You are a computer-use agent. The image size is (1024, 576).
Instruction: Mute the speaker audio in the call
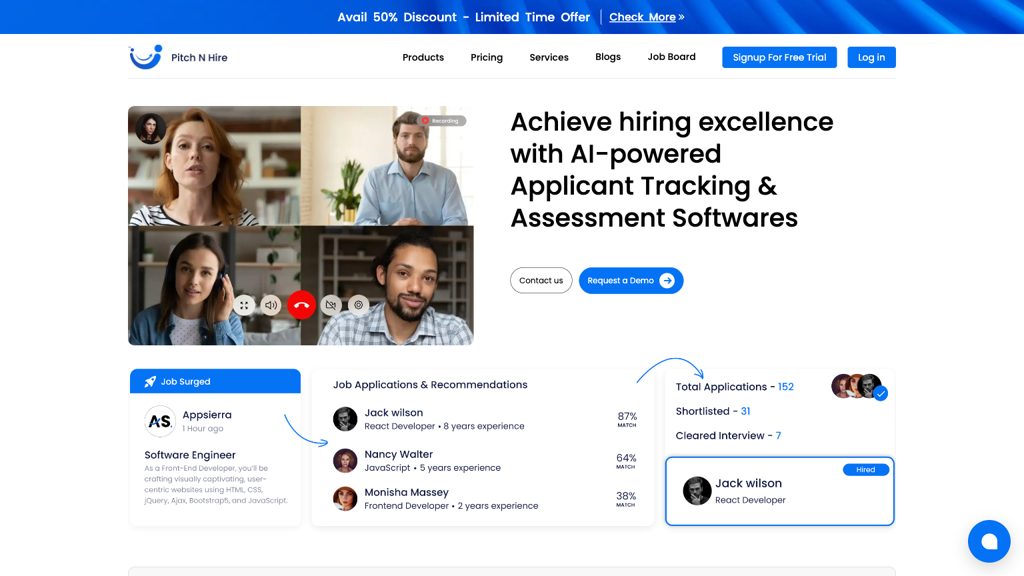(271, 305)
